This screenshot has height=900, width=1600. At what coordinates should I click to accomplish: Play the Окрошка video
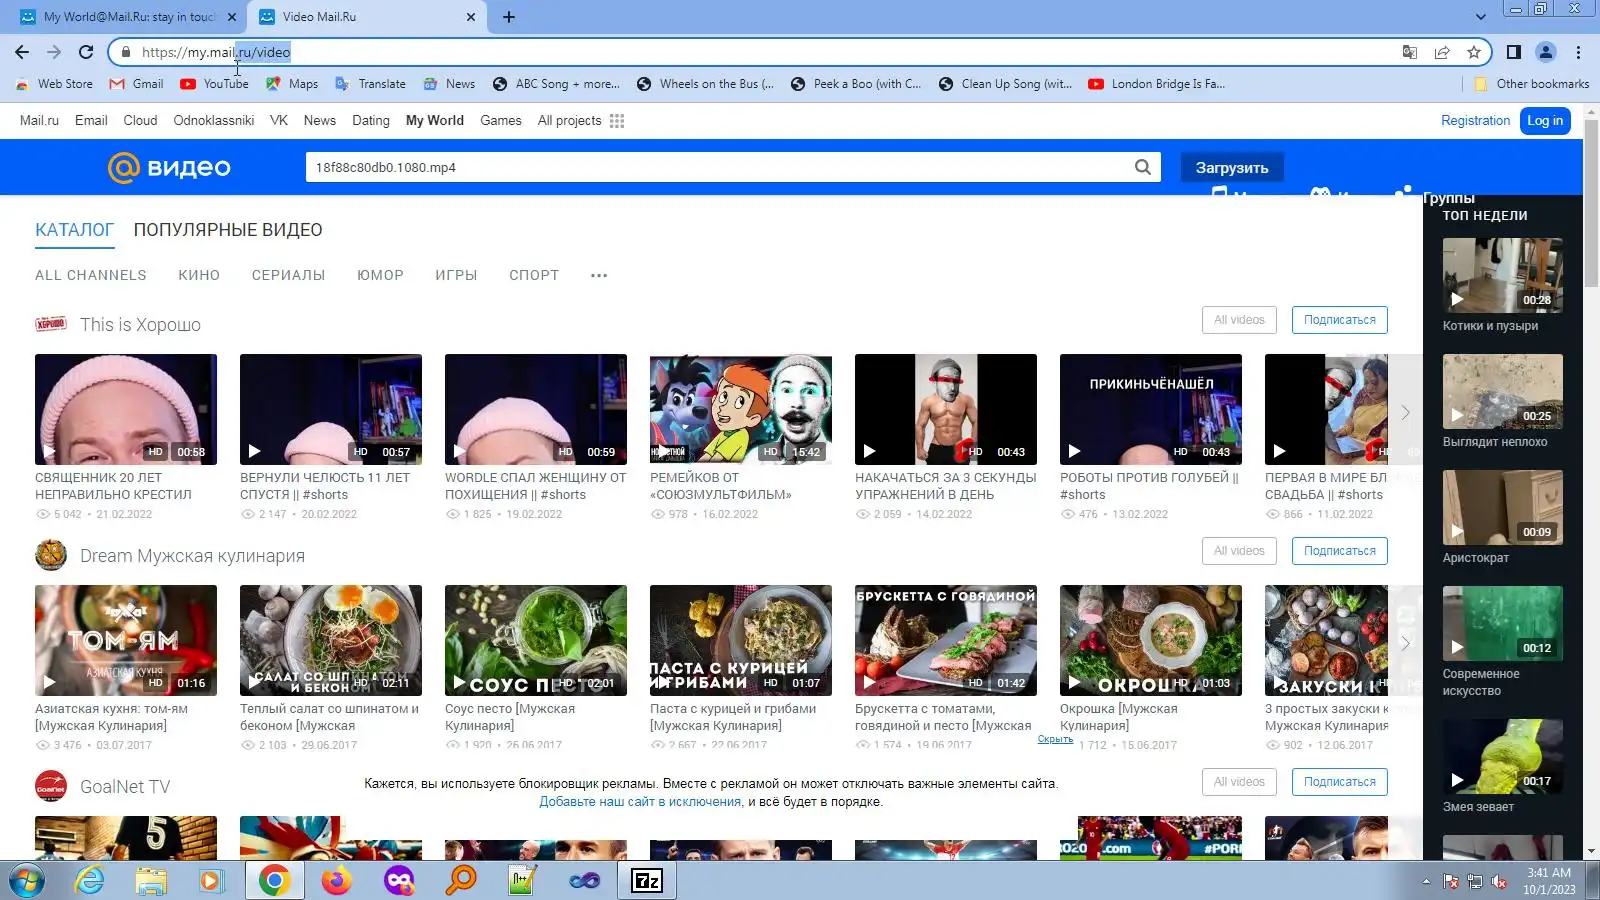[x=1151, y=640]
